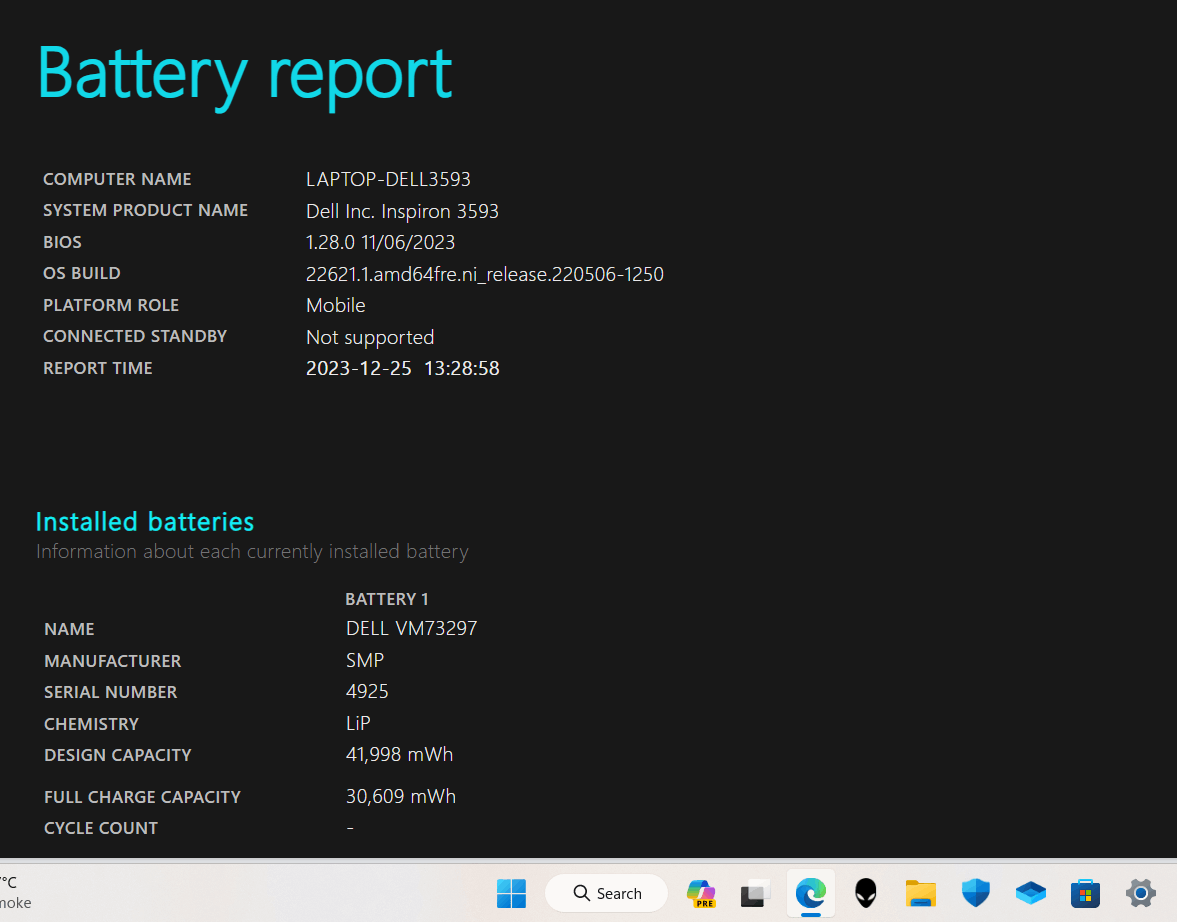
Task: Select full charge capacity 30,609 mWh
Action: point(401,797)
